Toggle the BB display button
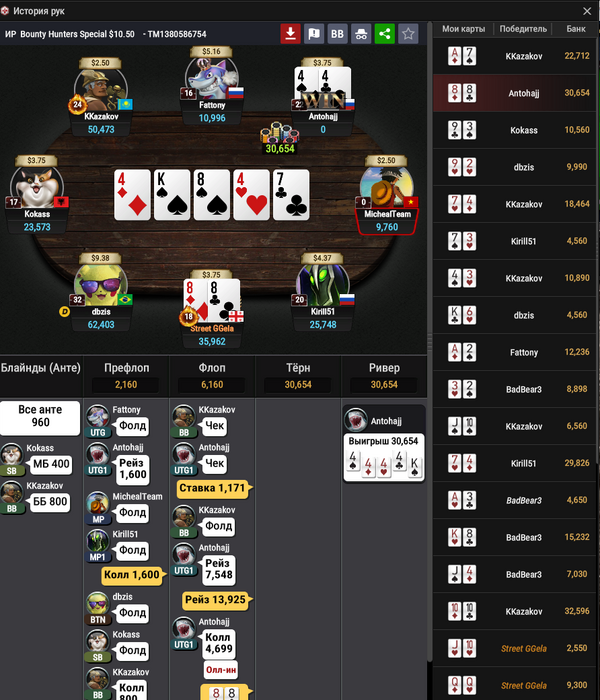The width and height of the screenshot is (600, 700). [x=338, y=33]
